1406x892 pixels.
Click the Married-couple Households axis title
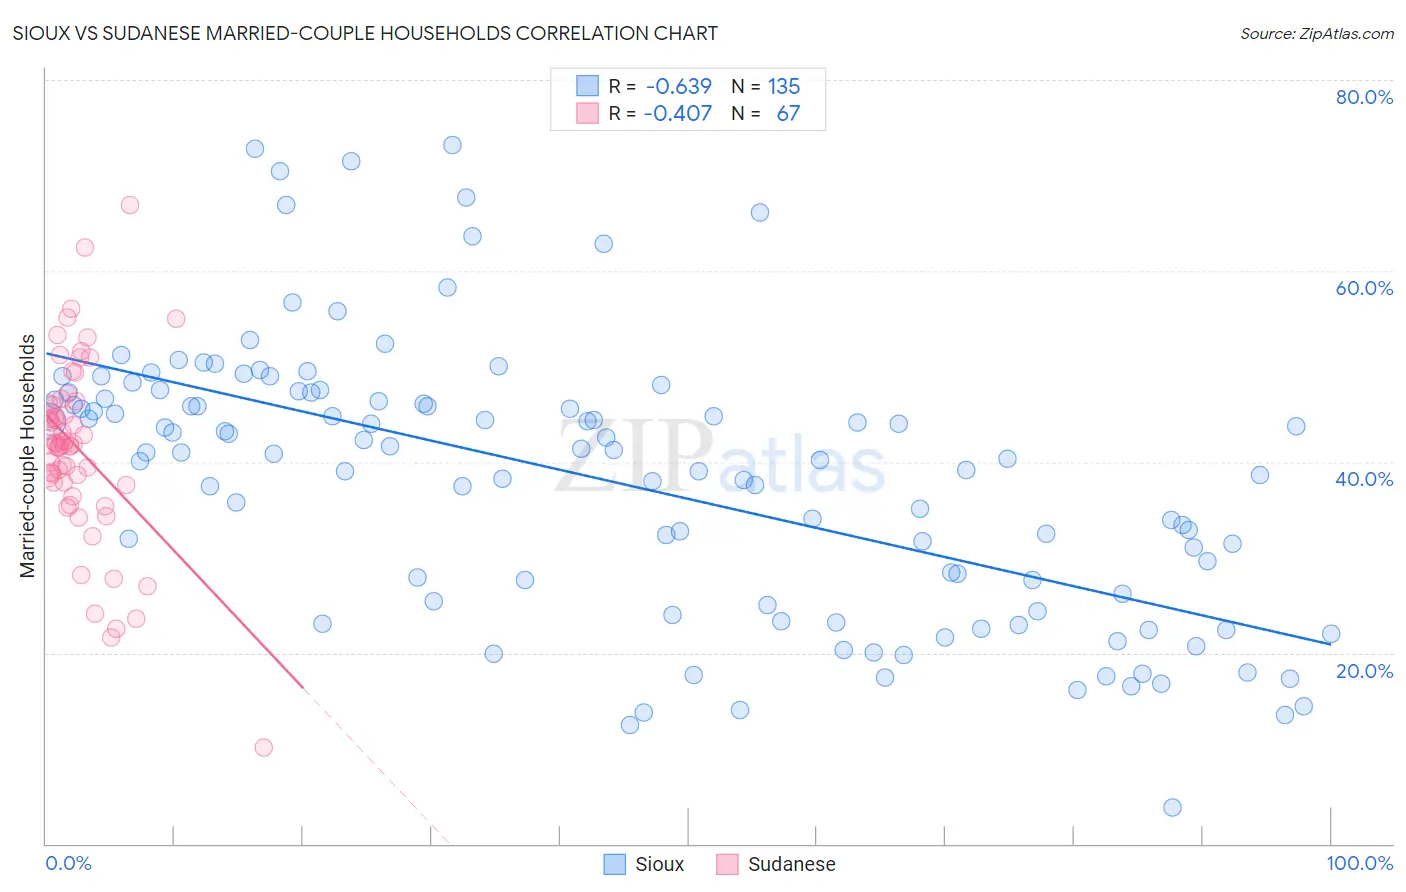pyautogui.click(x=28, y=456)
